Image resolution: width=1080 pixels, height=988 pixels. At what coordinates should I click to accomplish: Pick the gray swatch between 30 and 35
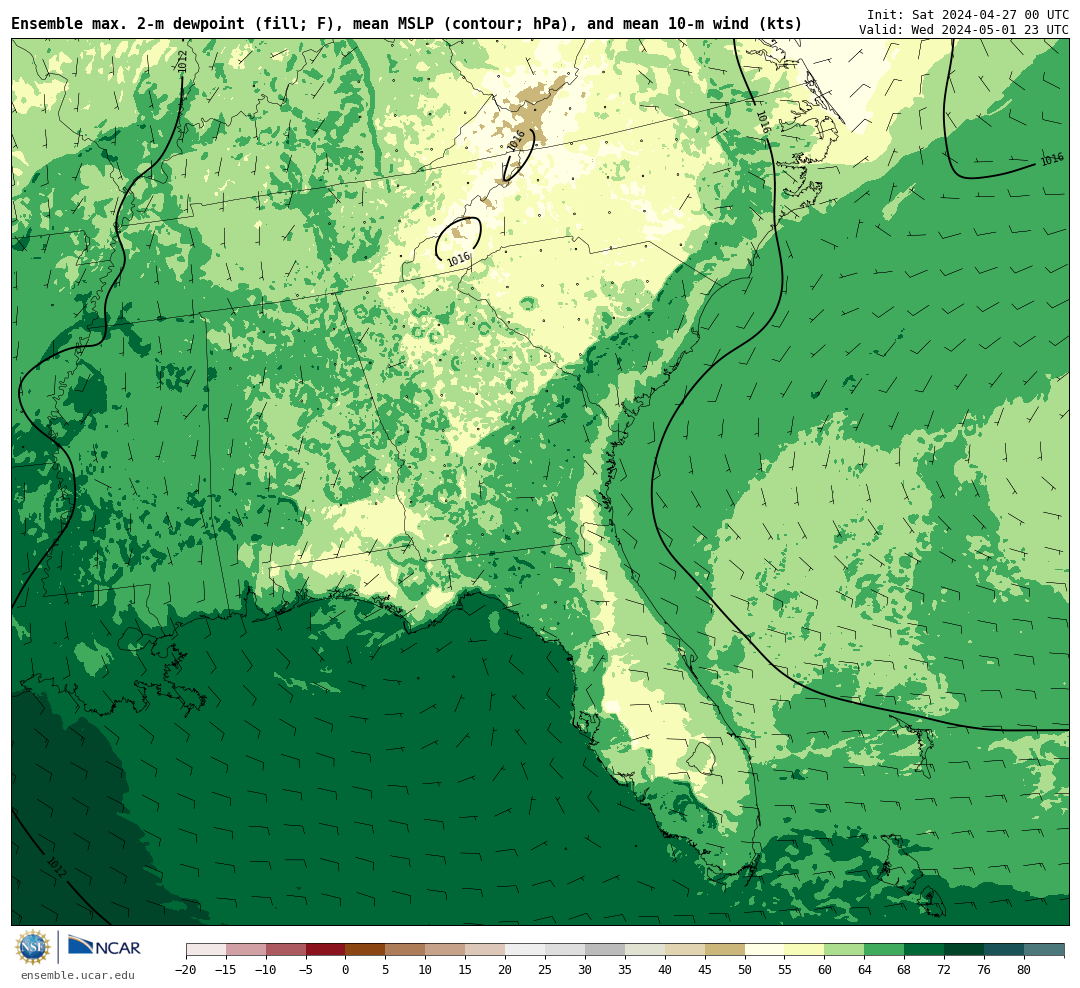[x=605, y=950]
